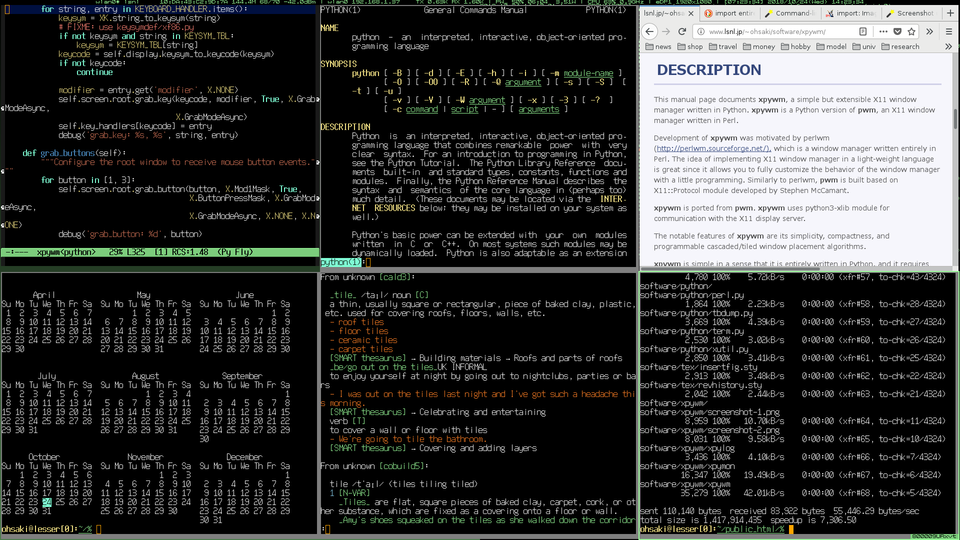The width and height of the screenshot is (960, 540).
Task: Open the money bookmark folder
Action: pyautogui.click(x=759, y=47)
